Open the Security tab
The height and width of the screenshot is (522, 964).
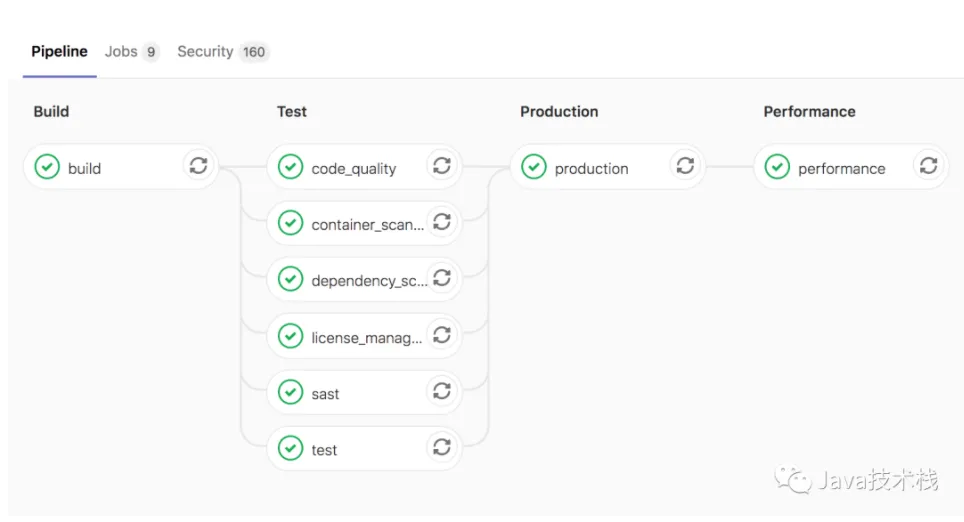pyautogui.click(x=205, y=51)
